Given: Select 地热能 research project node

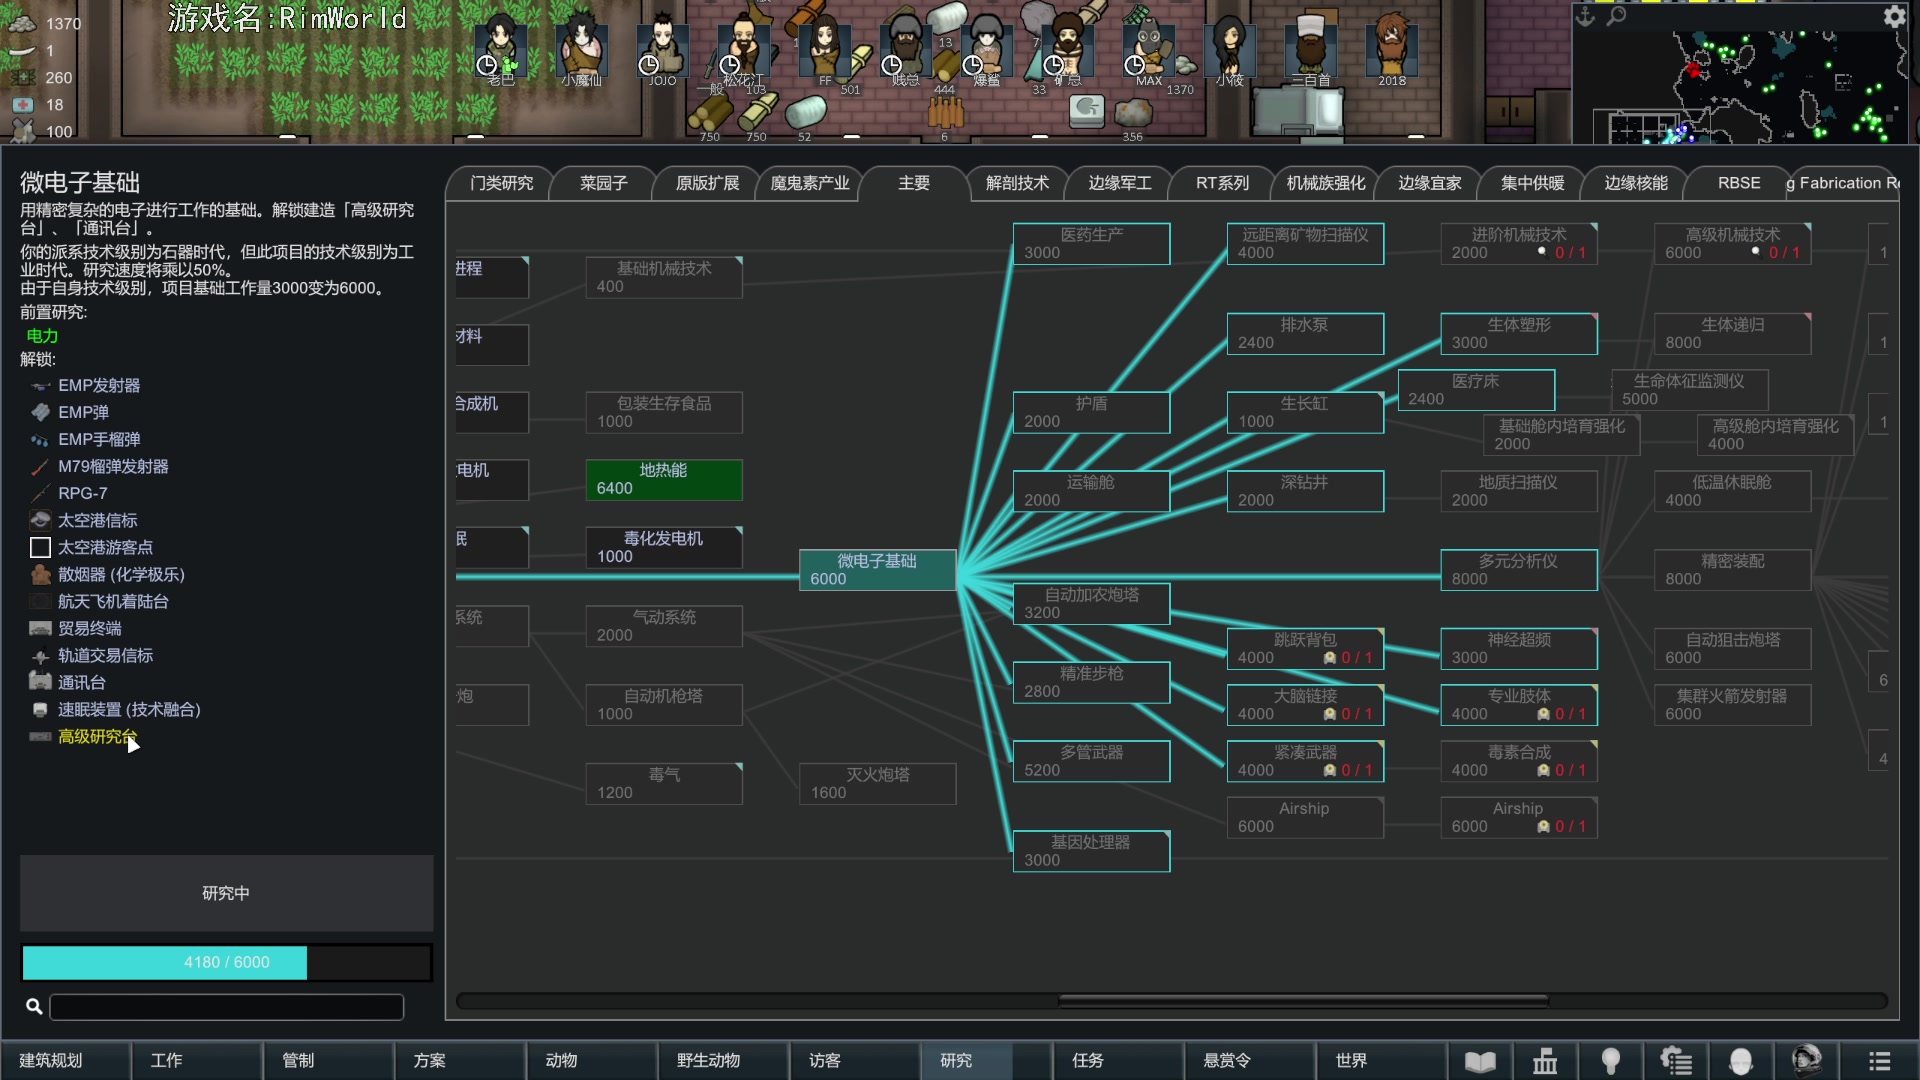Looking at the screenshot, I should pyautogui.click(x=663, y=479).
